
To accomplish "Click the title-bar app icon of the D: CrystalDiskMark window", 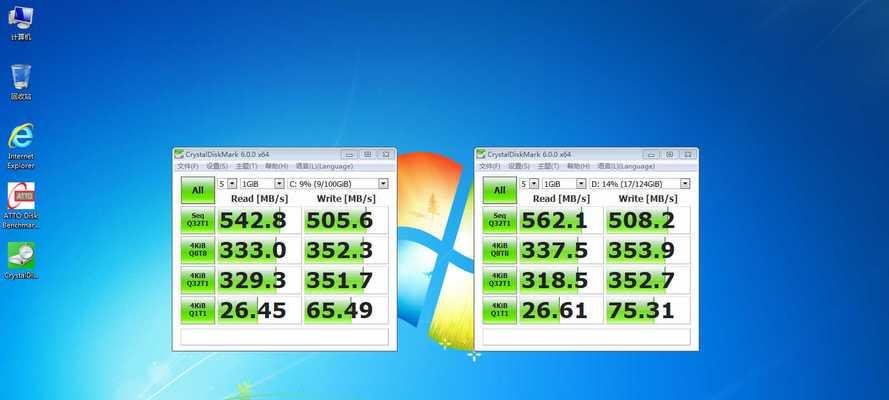I will pyautogui.click(x=481, y=154).
